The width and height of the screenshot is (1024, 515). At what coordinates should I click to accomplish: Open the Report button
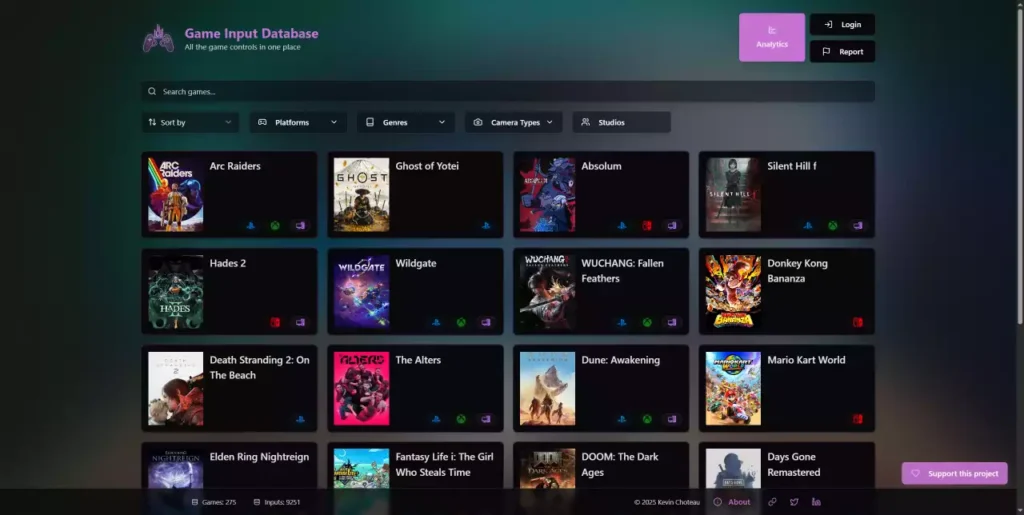pos(842,52)
